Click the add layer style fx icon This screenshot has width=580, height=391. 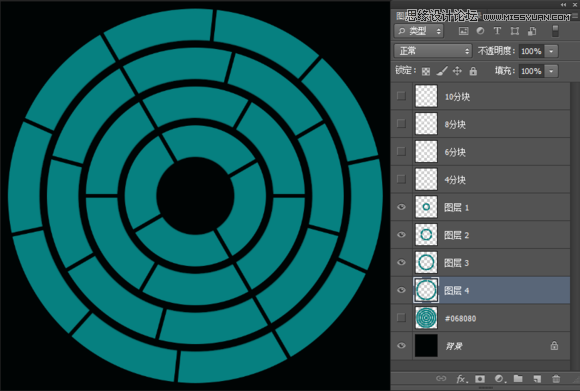click(461, 379)
